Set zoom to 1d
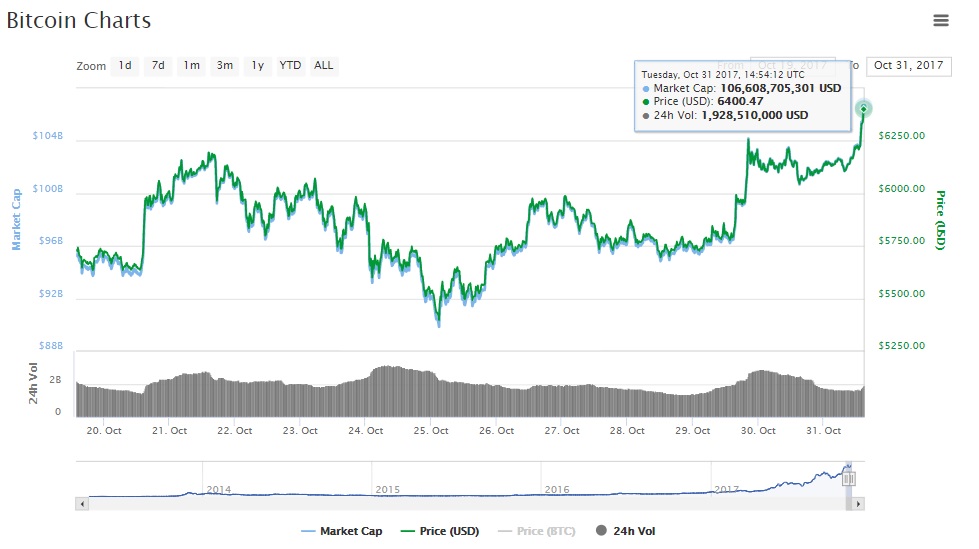The image size is (979, 549). [125, 66]
